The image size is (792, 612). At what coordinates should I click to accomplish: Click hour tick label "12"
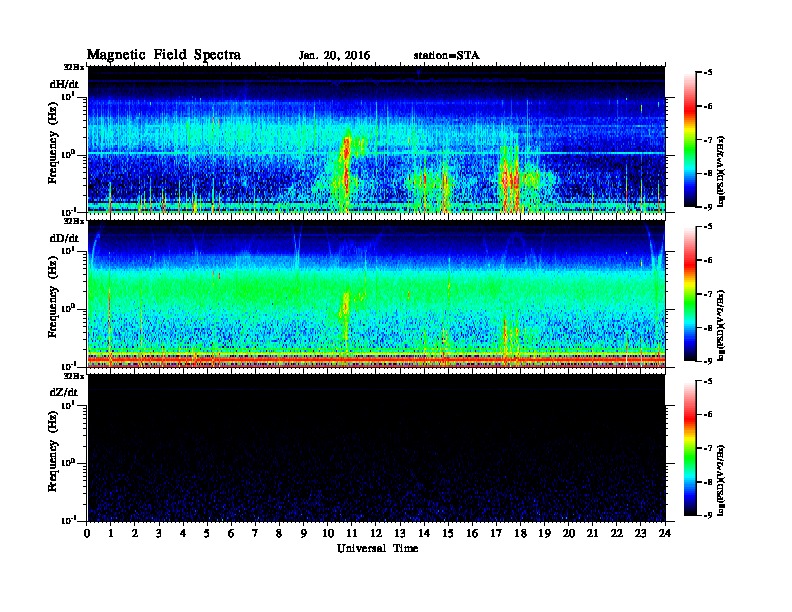click(x=376, y=533)
